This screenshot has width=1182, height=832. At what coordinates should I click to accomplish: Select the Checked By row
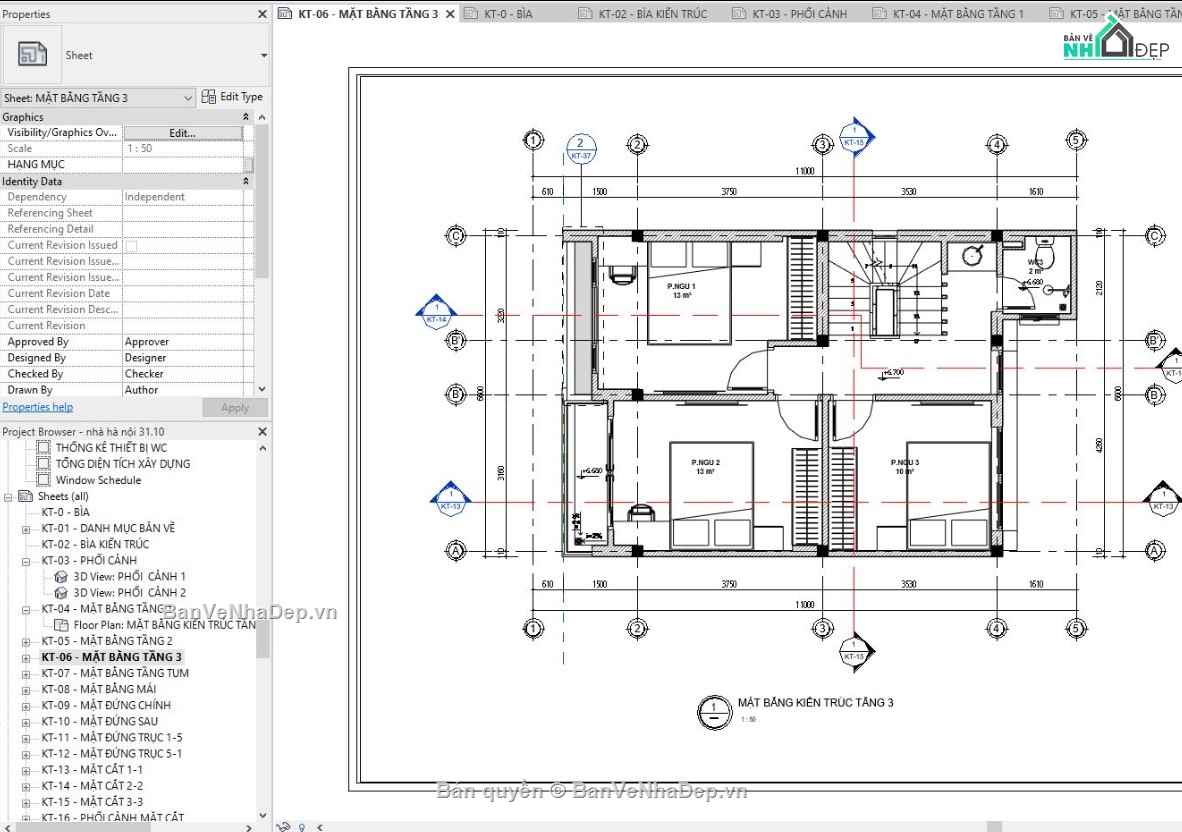(122, 374)
